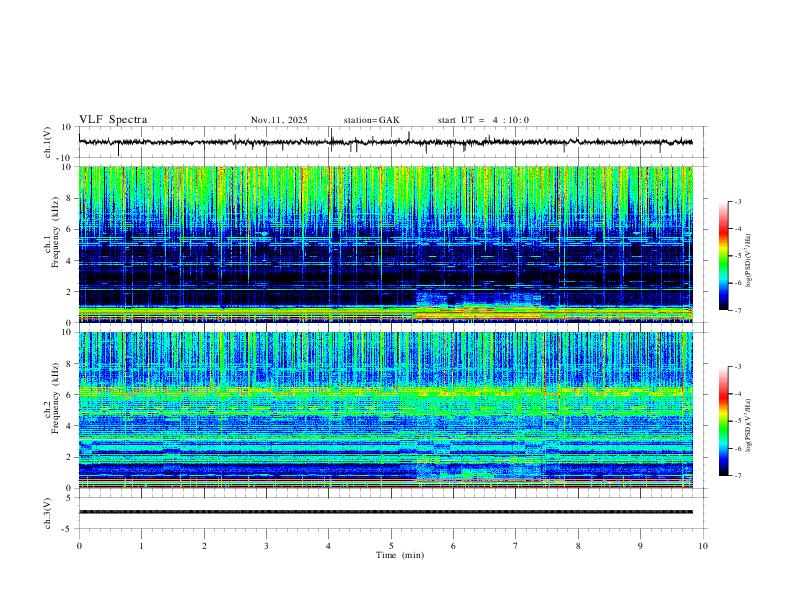Screen dimensions: 792x612
Task: Click time axis tick label '10'
Action: tap(703, 546)
